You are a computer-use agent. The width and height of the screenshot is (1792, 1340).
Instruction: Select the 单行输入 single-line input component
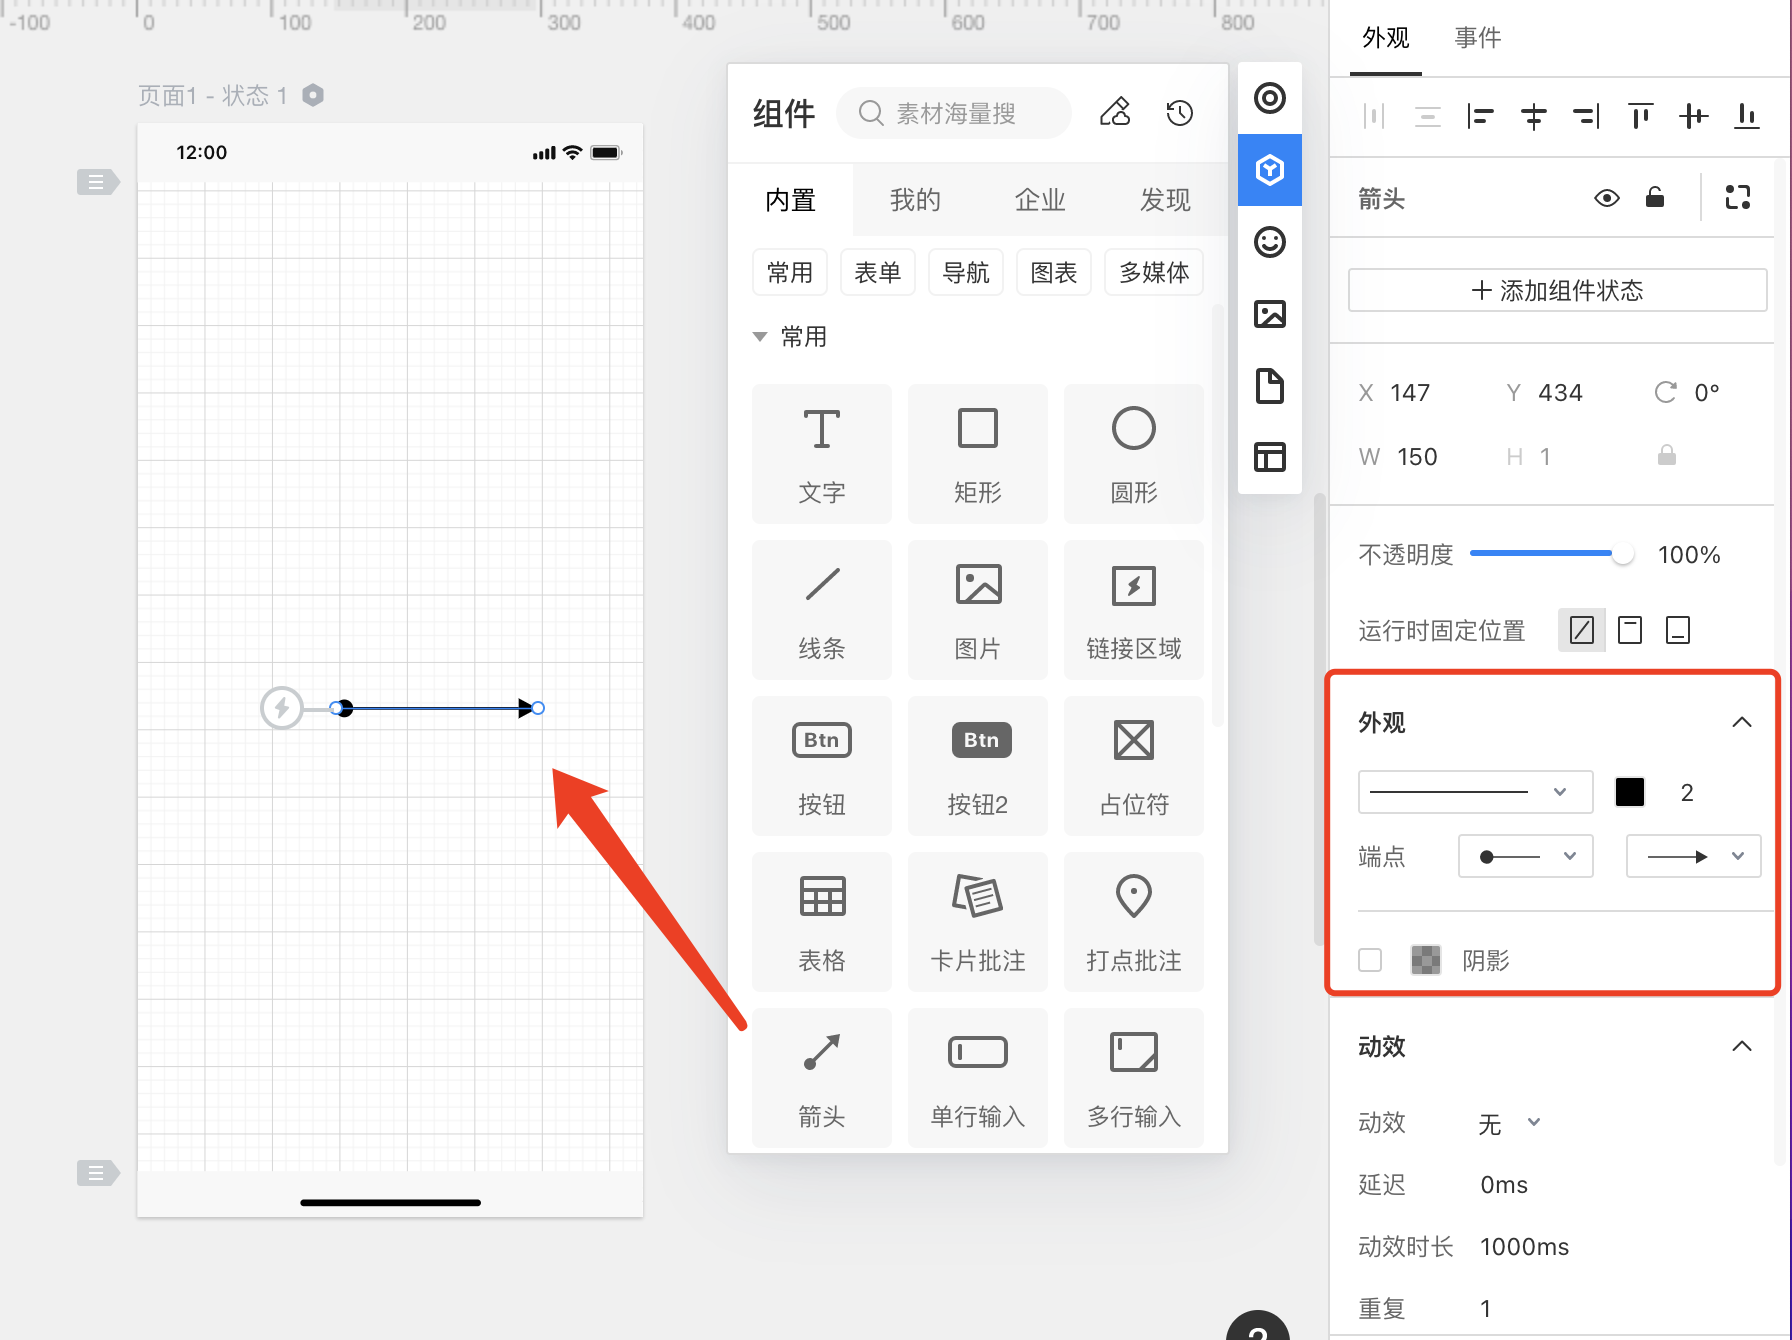[x=978, y=1077]
